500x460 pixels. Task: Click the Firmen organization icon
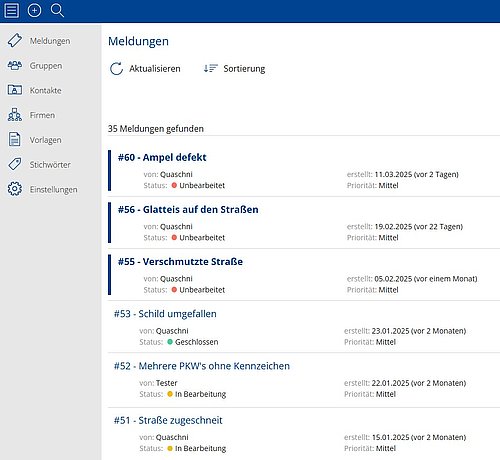coord(15,115)
